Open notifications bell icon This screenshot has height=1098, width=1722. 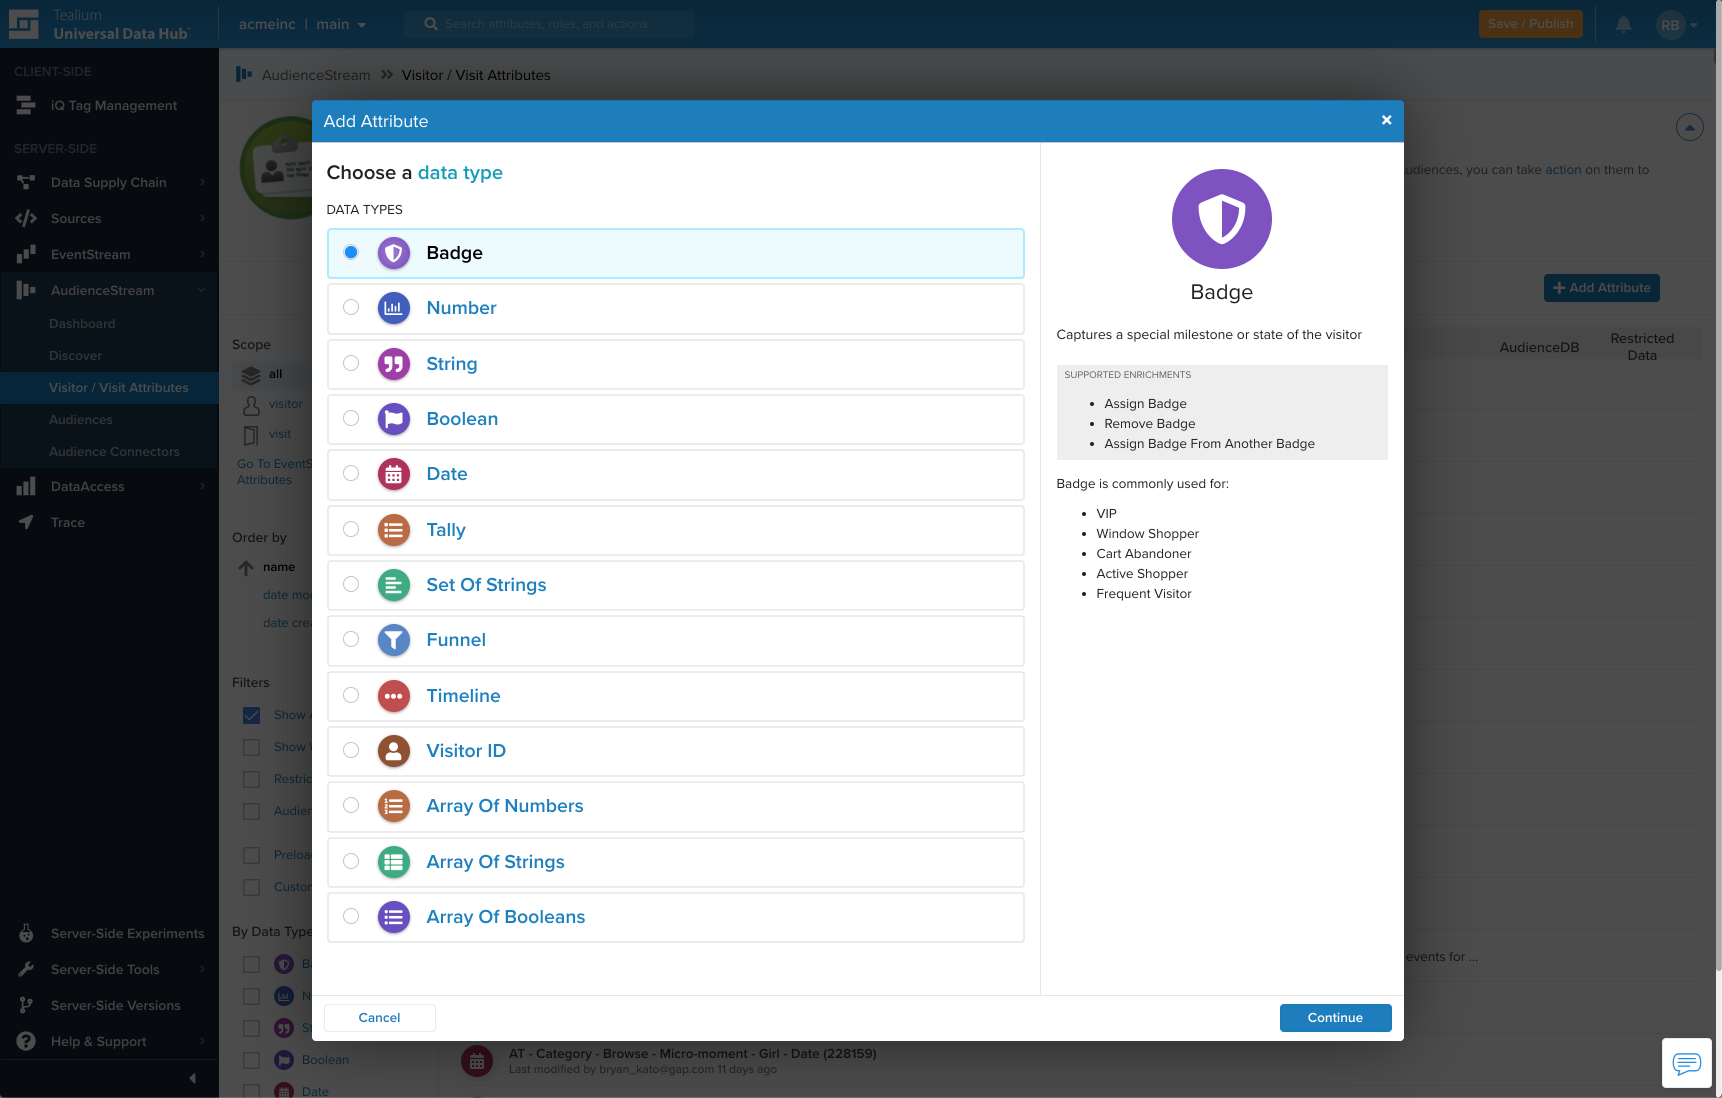(1624, 24)
